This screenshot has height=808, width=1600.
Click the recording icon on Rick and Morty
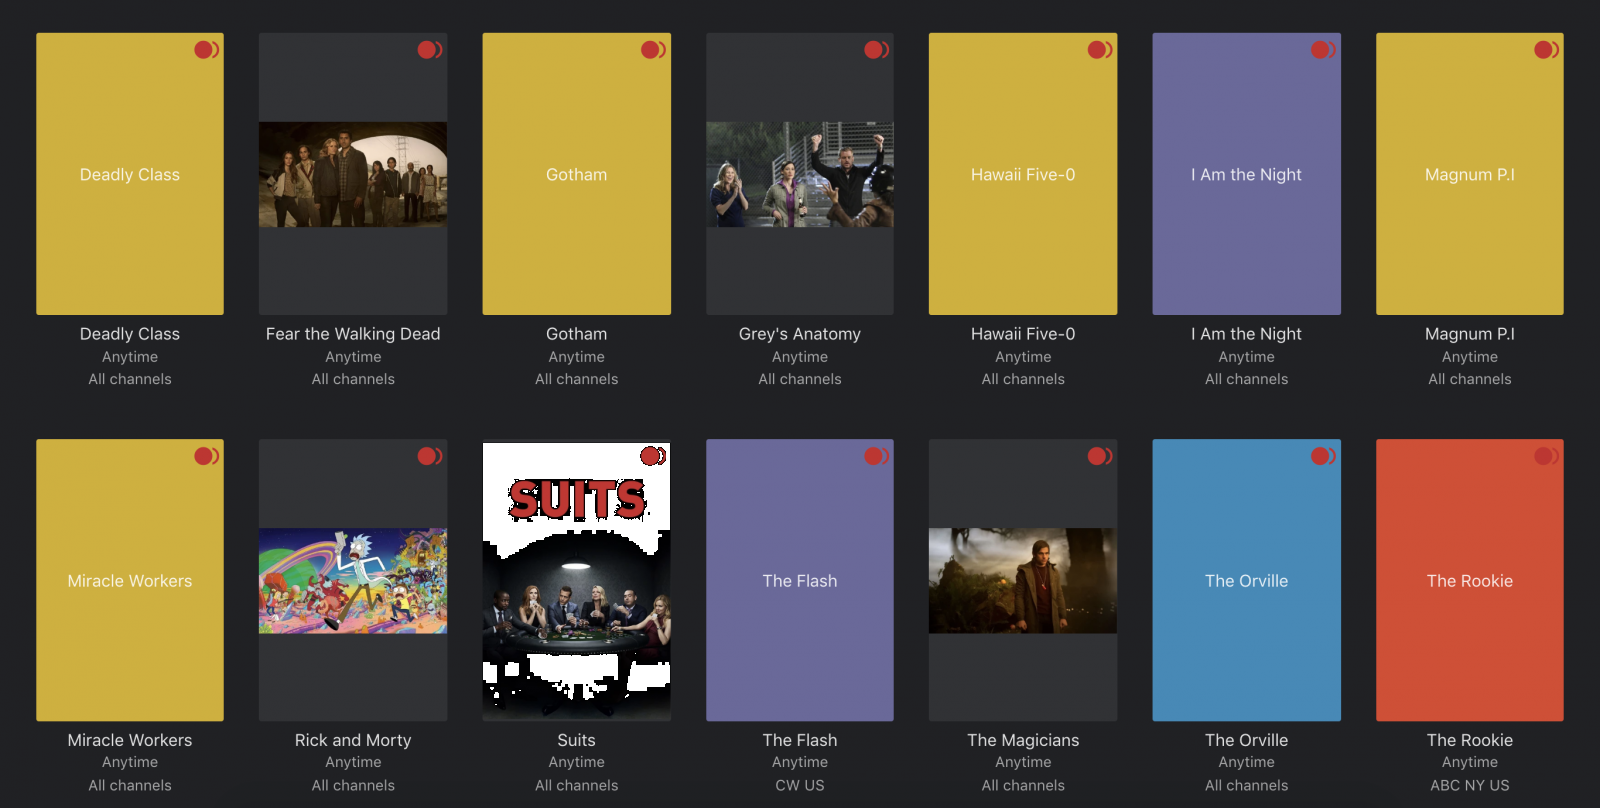430,456
